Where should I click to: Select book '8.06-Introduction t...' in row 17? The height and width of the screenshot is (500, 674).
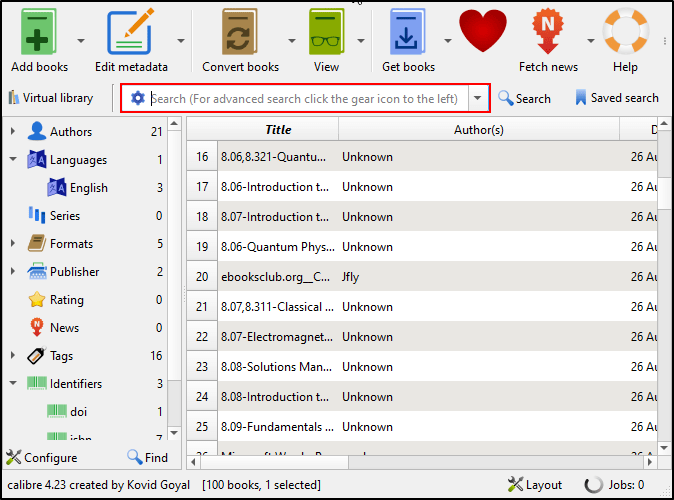point(275,187)
